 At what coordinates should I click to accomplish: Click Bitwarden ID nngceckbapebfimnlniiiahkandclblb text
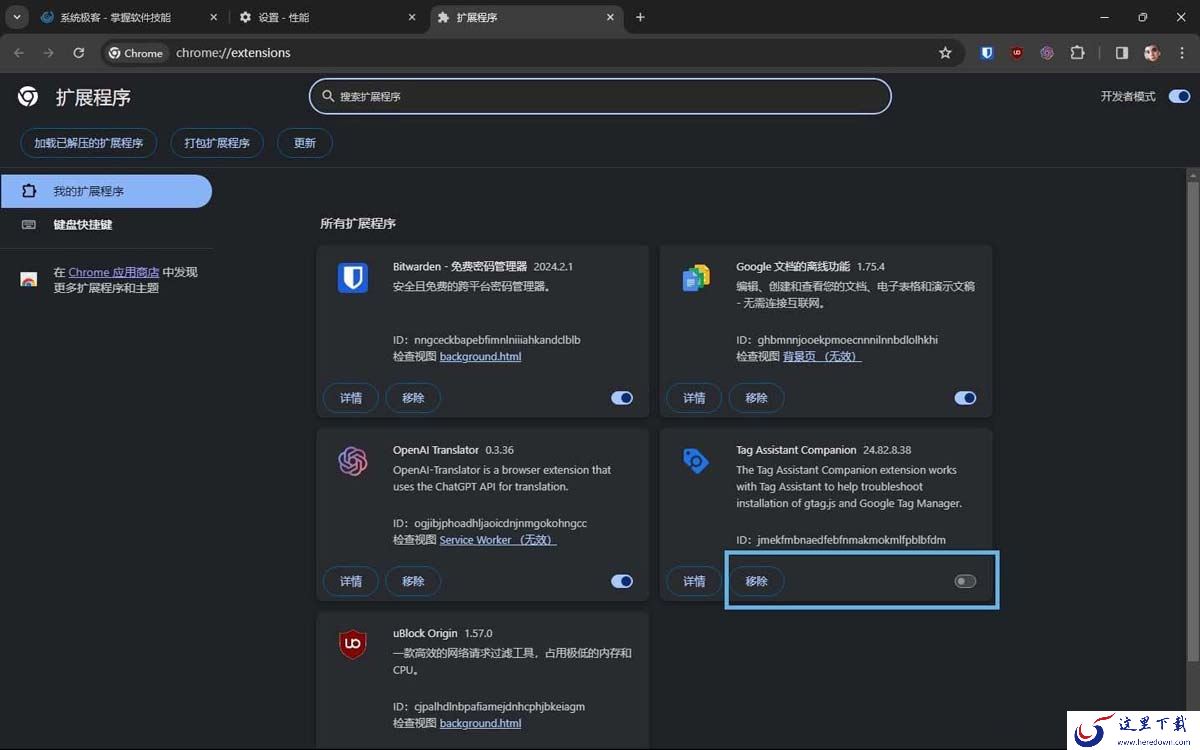[x=497, y=340]
